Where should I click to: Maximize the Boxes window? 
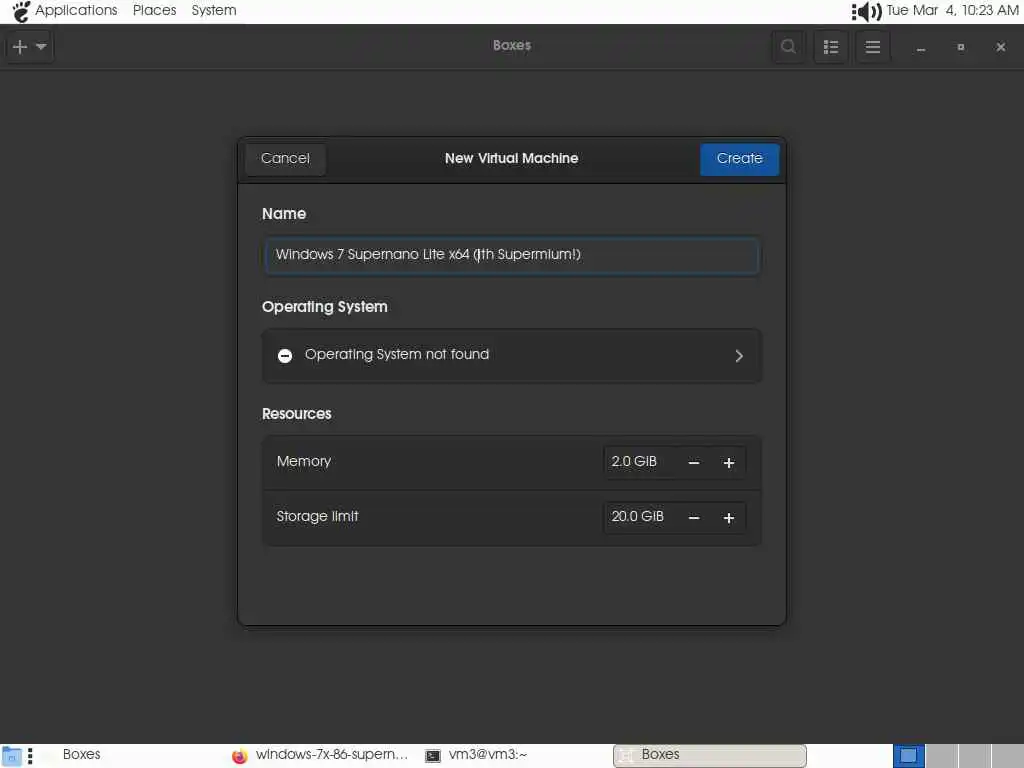[961, 47]
